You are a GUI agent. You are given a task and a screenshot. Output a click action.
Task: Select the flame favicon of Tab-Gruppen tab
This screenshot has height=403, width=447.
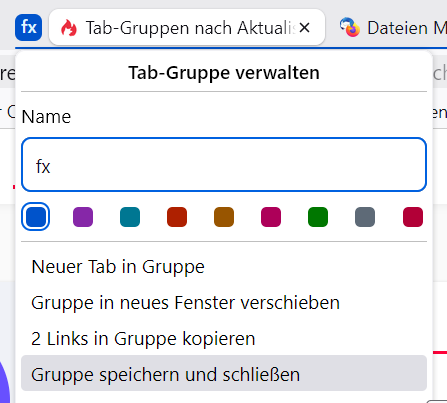69,28
